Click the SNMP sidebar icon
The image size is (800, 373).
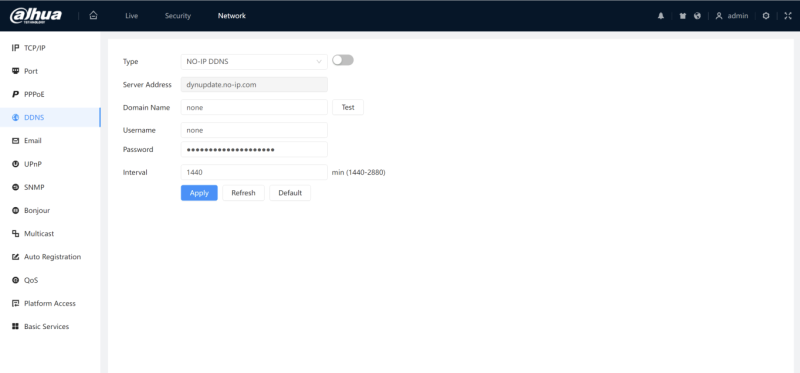(15, 187)
